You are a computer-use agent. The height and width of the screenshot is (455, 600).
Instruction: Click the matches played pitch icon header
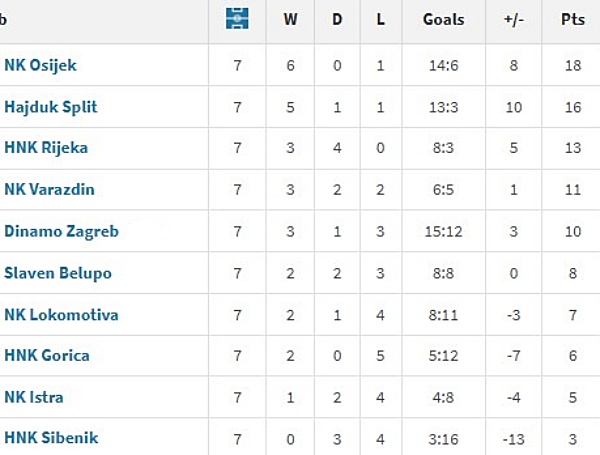click(x=237, y=18)
